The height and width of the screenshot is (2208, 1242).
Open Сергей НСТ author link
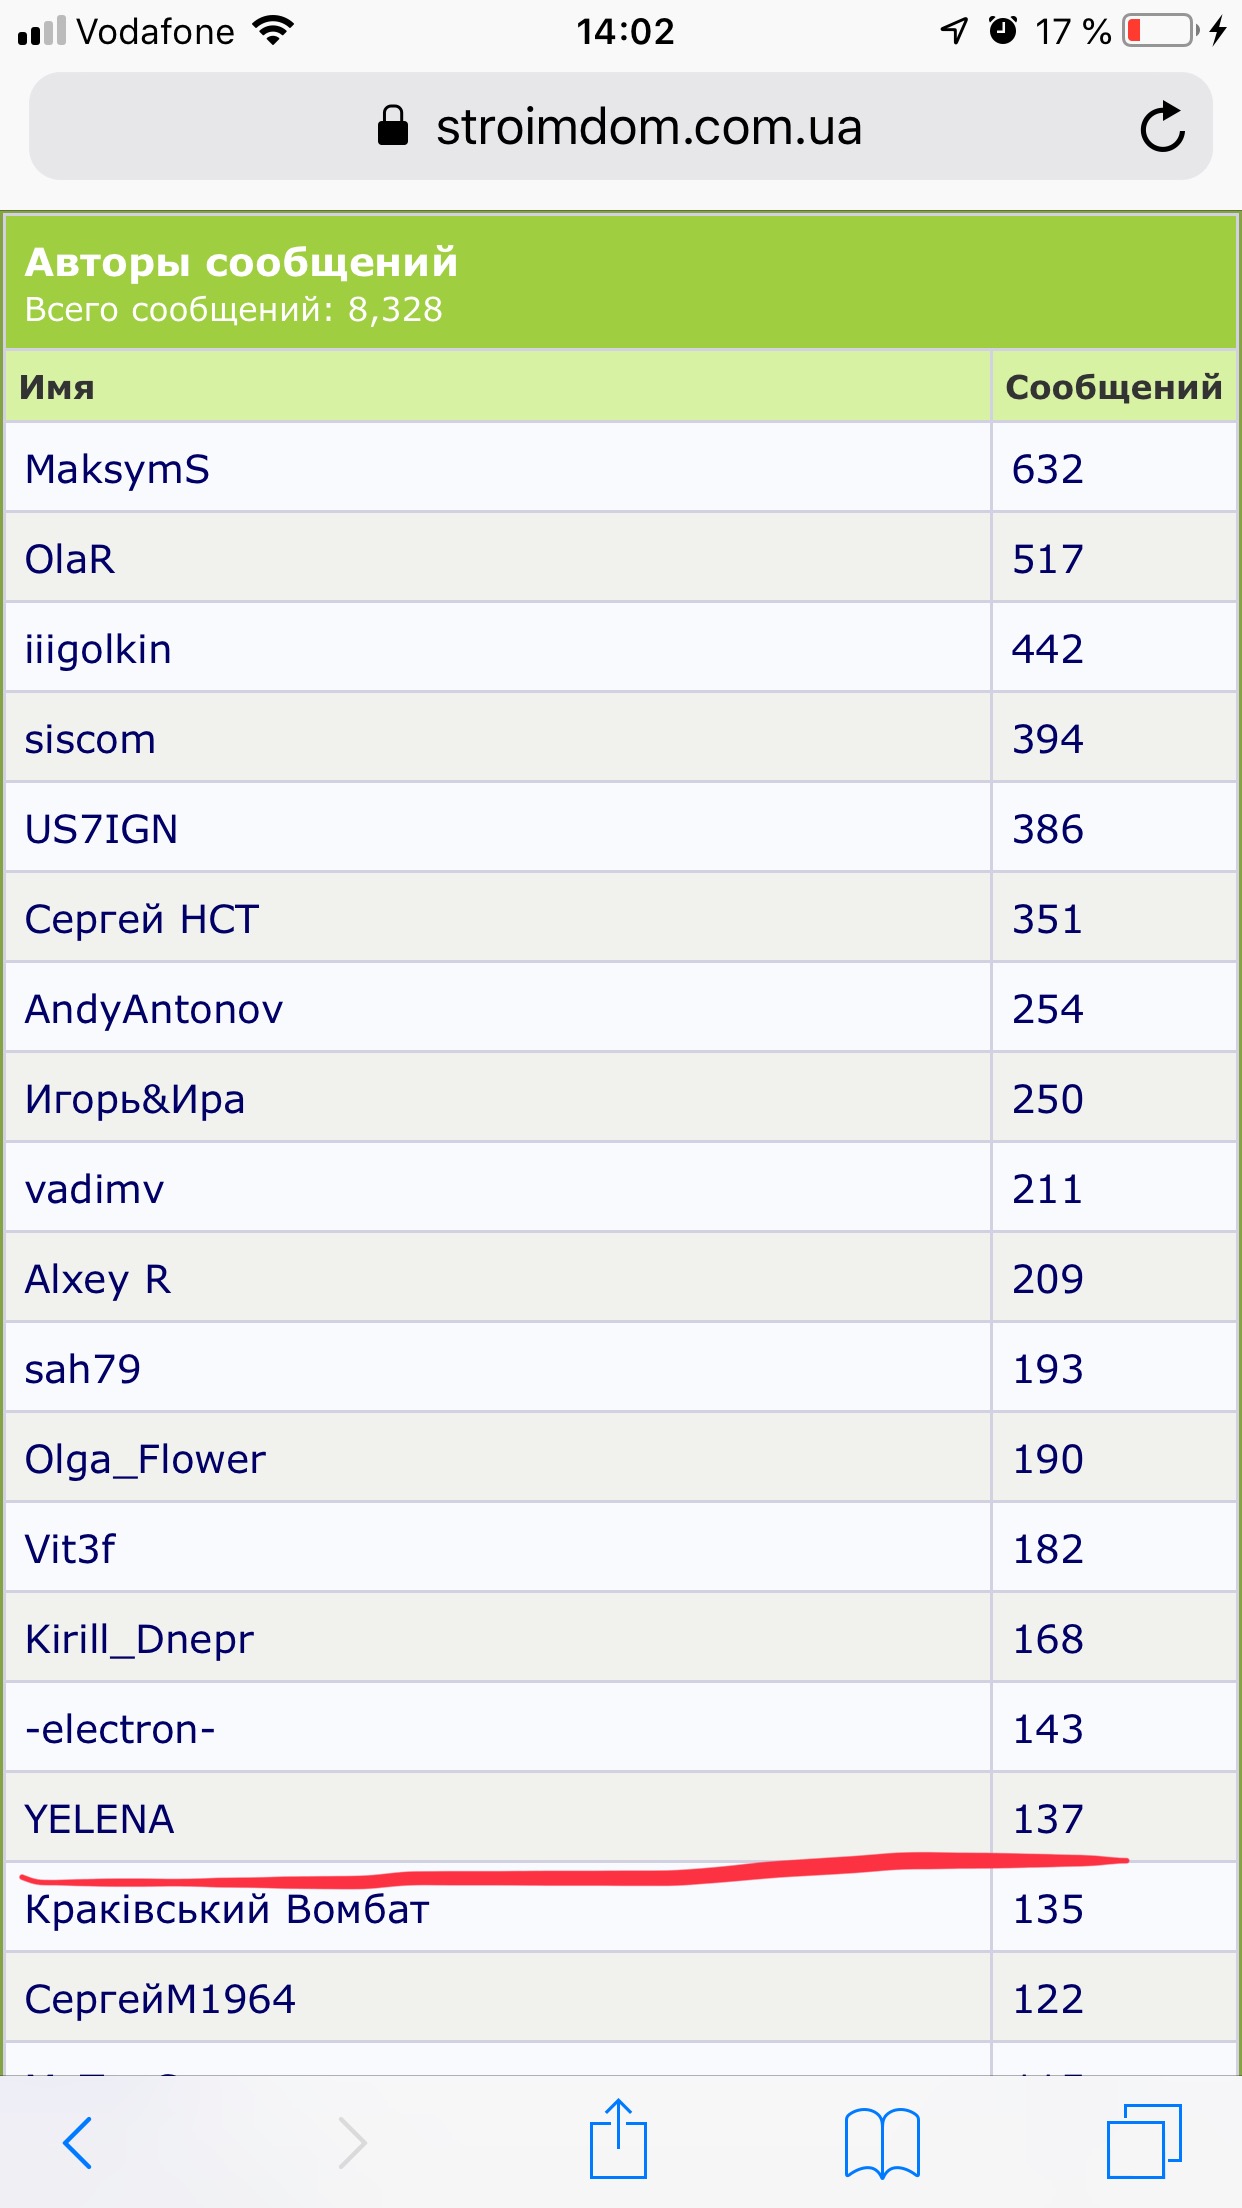pos(142,919)
